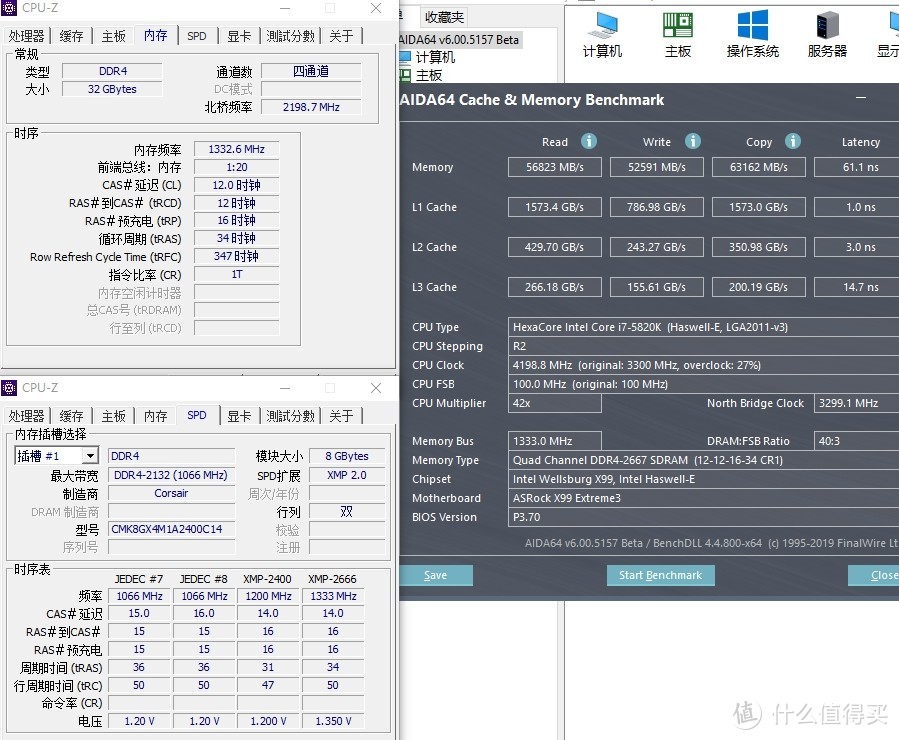Click Close button in benchmark window

pos(874,575)
